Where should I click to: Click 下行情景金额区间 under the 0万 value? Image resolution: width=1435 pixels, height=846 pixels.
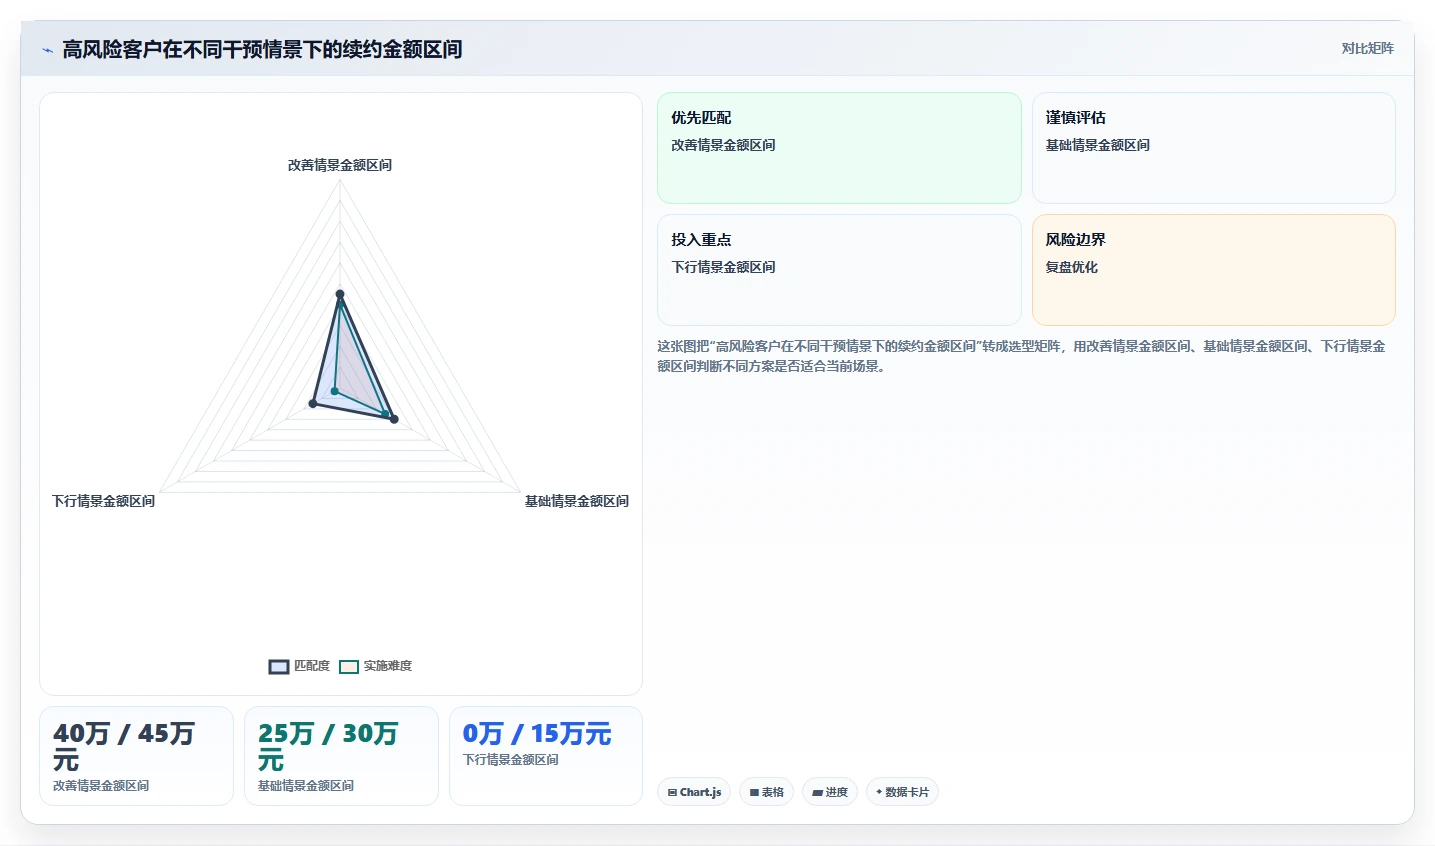[x=511, y=760]
